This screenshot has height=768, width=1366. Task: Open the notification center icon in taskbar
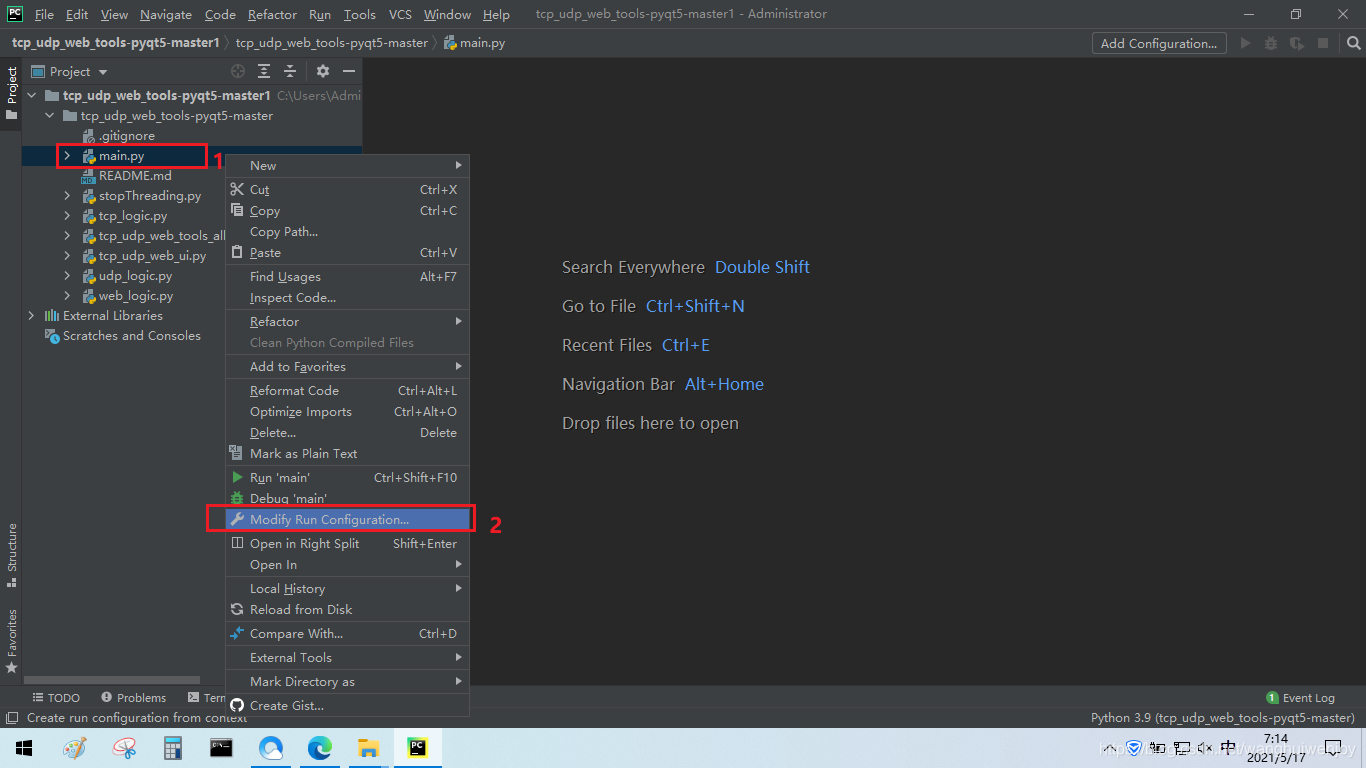pos(1332,747)
